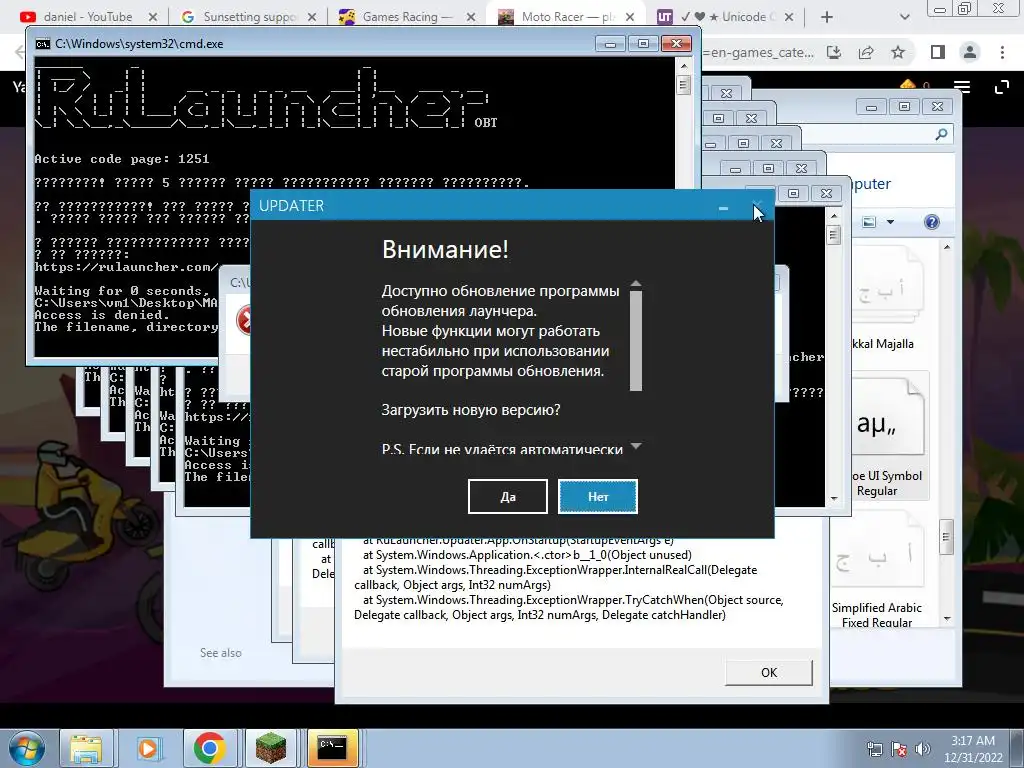Open Windows Explorer from taskbar
The image size is (1024, 768).
(x=86, y=748)
